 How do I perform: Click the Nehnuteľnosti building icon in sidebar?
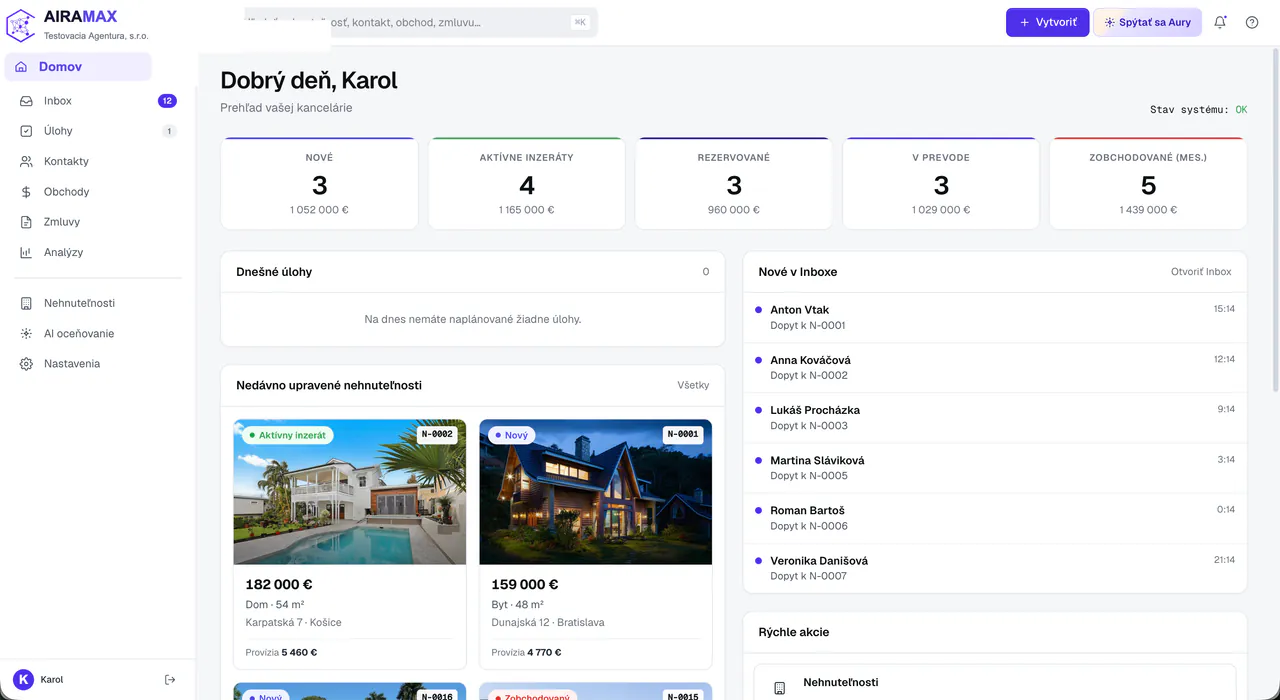[26, 303]
